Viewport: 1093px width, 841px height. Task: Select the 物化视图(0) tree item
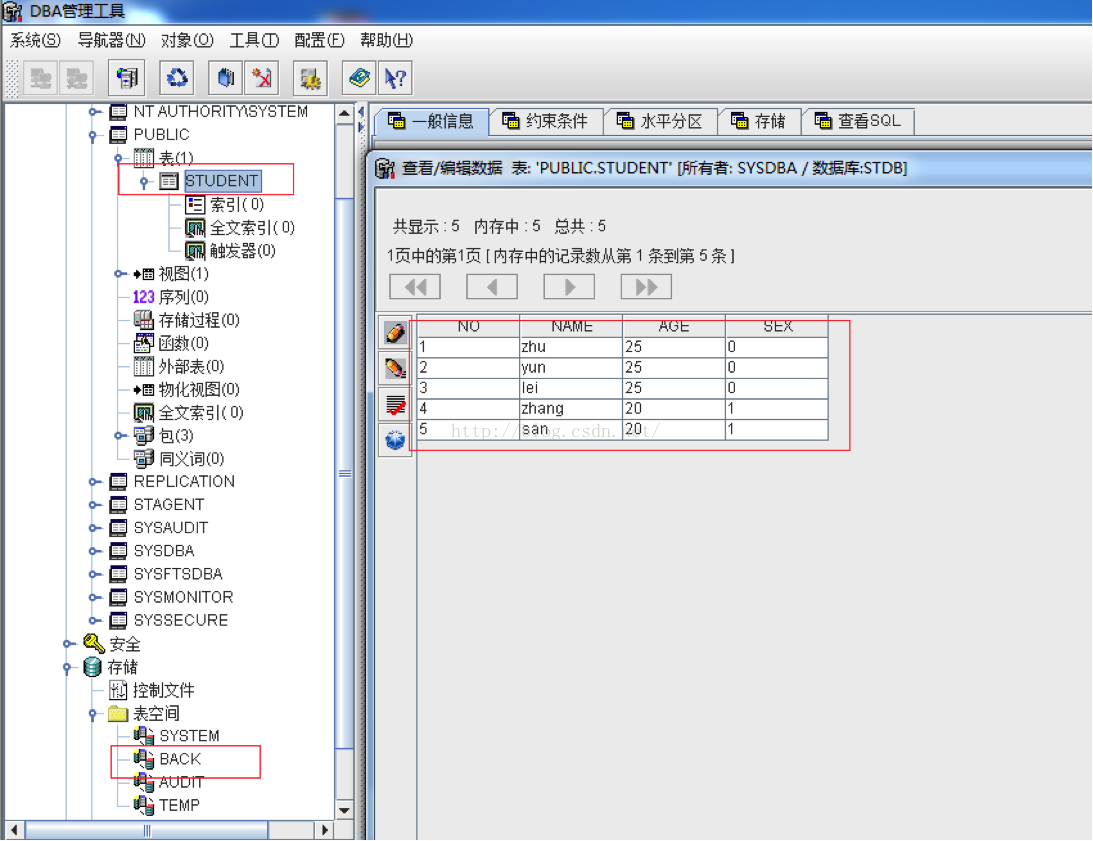coord(199,389)
